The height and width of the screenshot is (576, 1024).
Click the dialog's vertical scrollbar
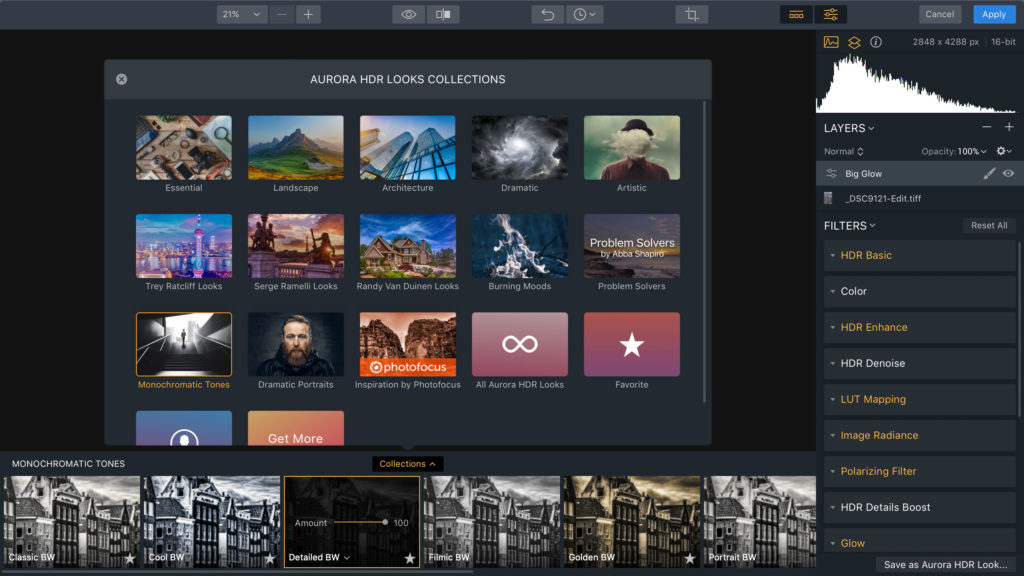(x=704, y=251)
